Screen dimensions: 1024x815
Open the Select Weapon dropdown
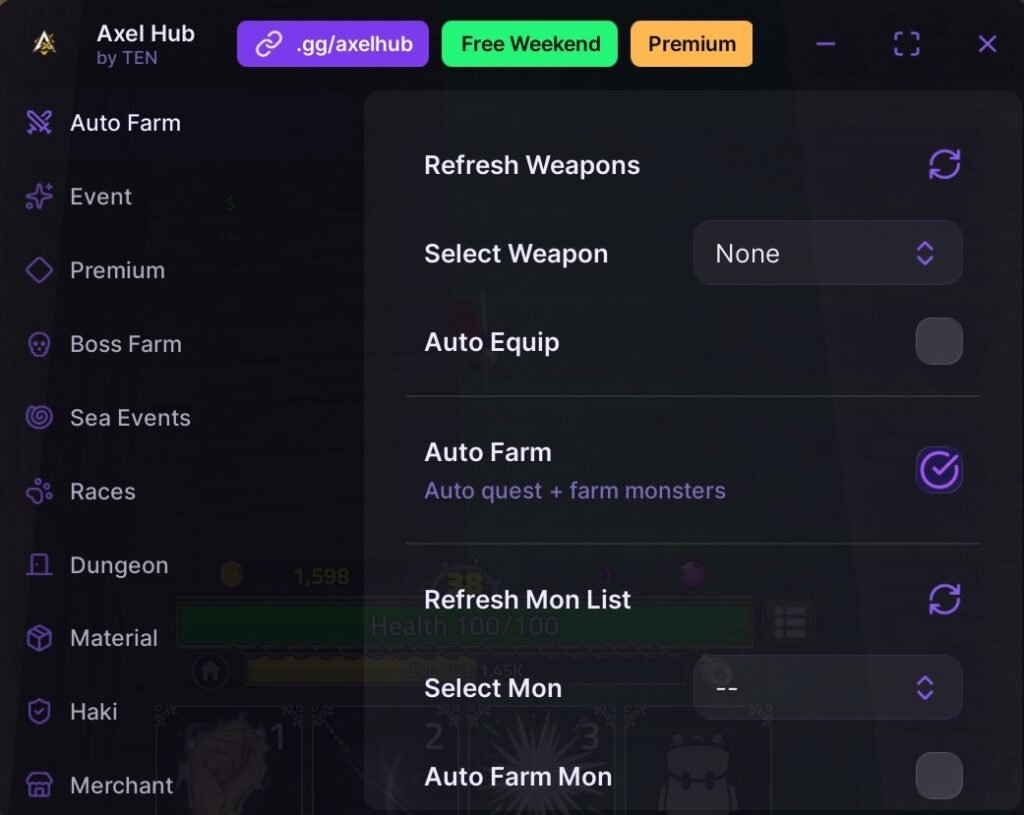coord(827,254)
